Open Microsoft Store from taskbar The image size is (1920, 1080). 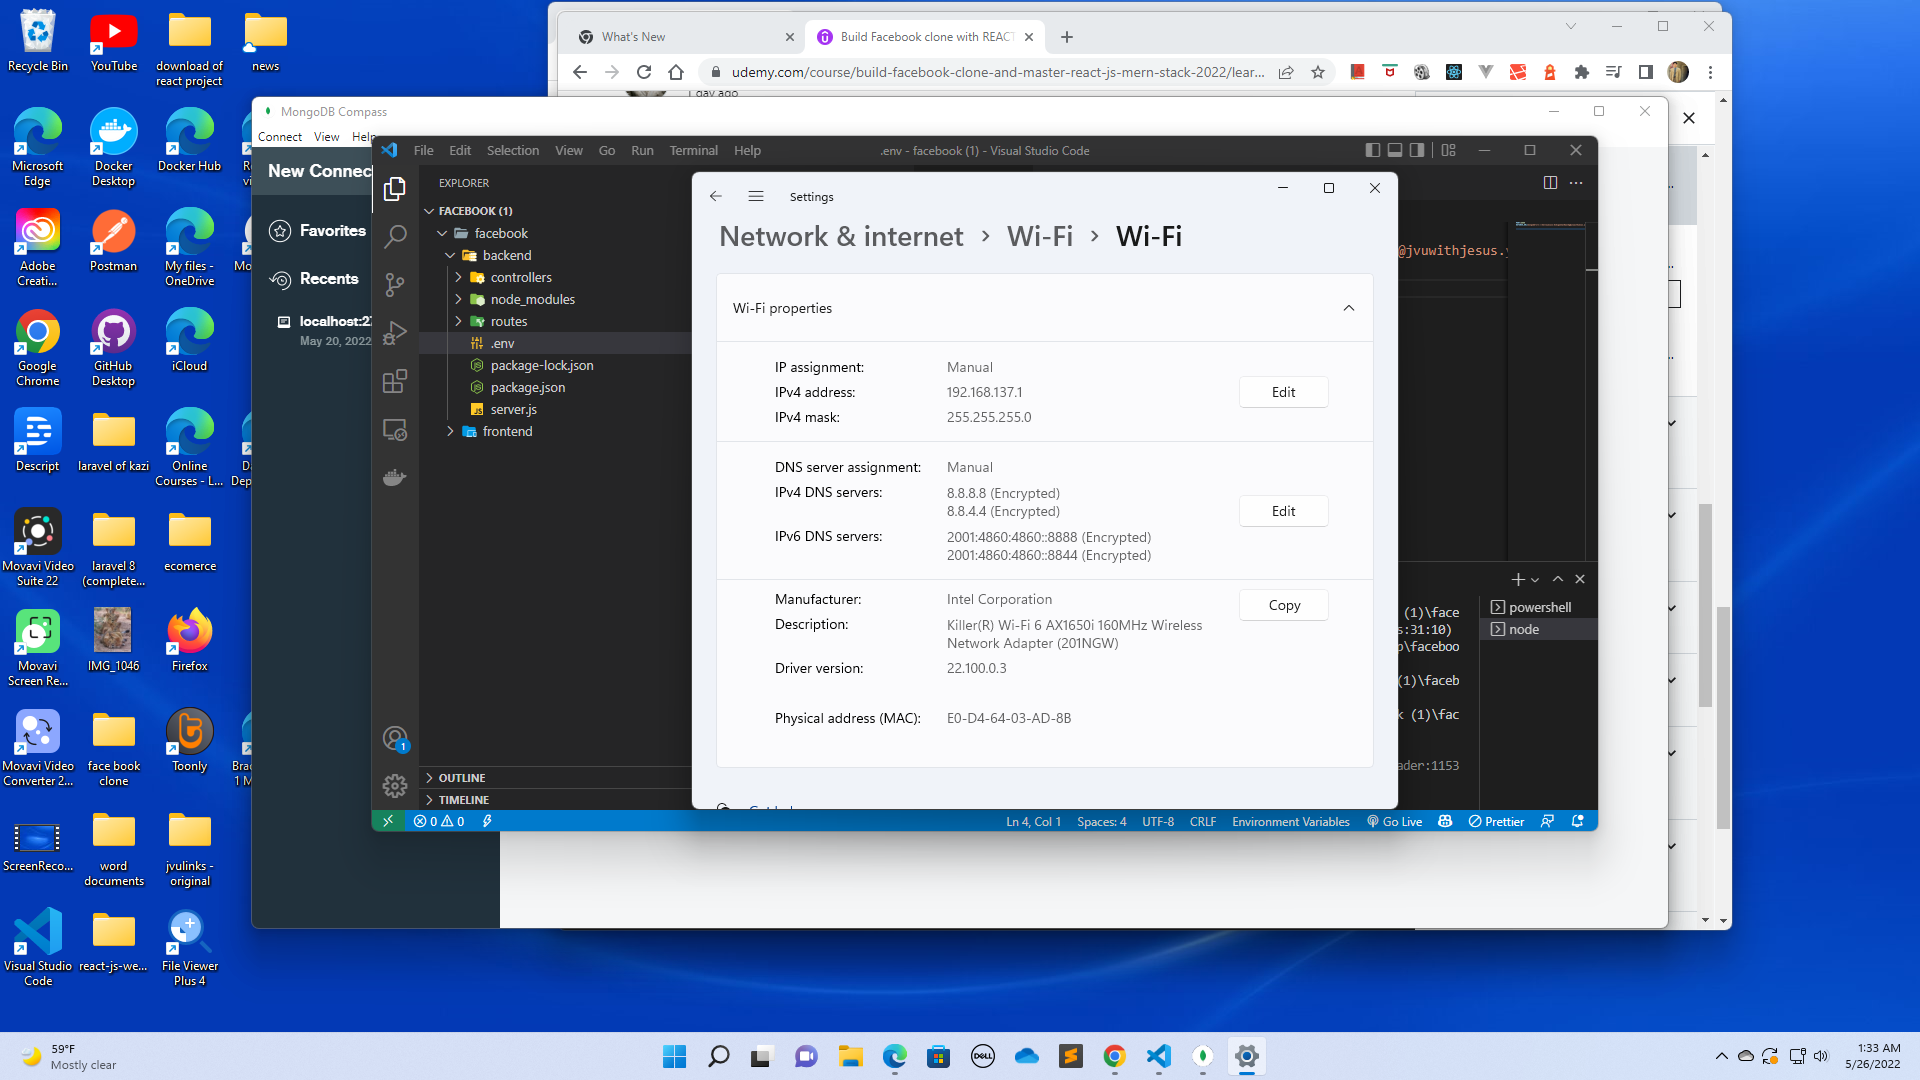pos(938,1056)
